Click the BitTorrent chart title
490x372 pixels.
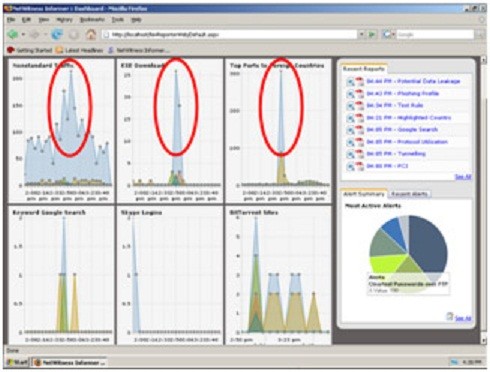[254, 213]
